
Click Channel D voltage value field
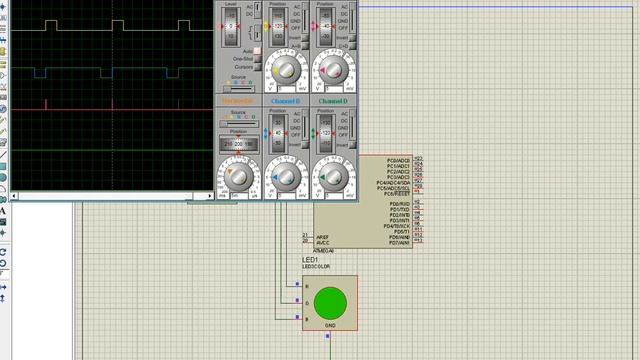333,196
